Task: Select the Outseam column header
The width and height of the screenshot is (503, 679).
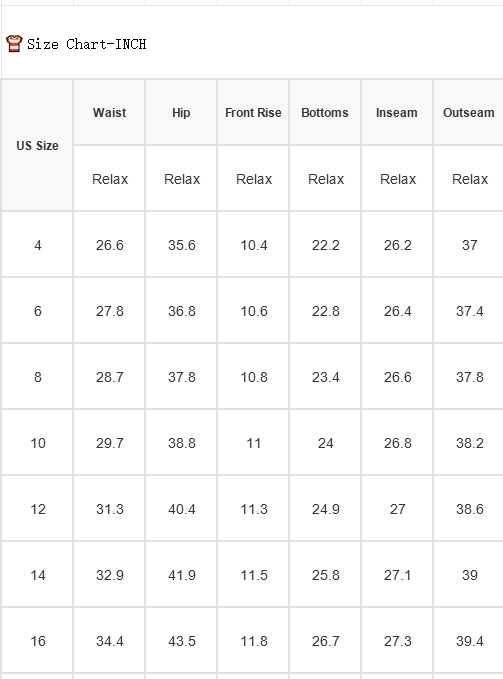Action: click(468, 113)
